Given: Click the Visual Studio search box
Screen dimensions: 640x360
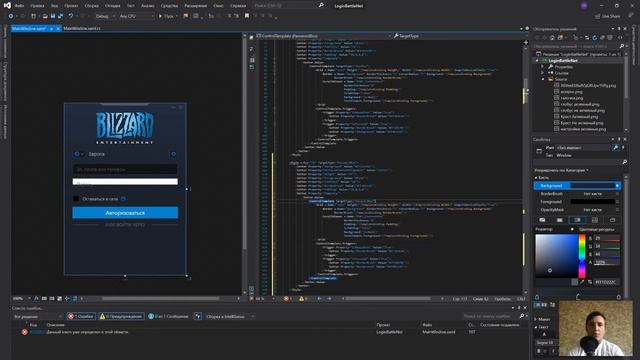Looking at the screenshot, I should (x=288, y=6).
